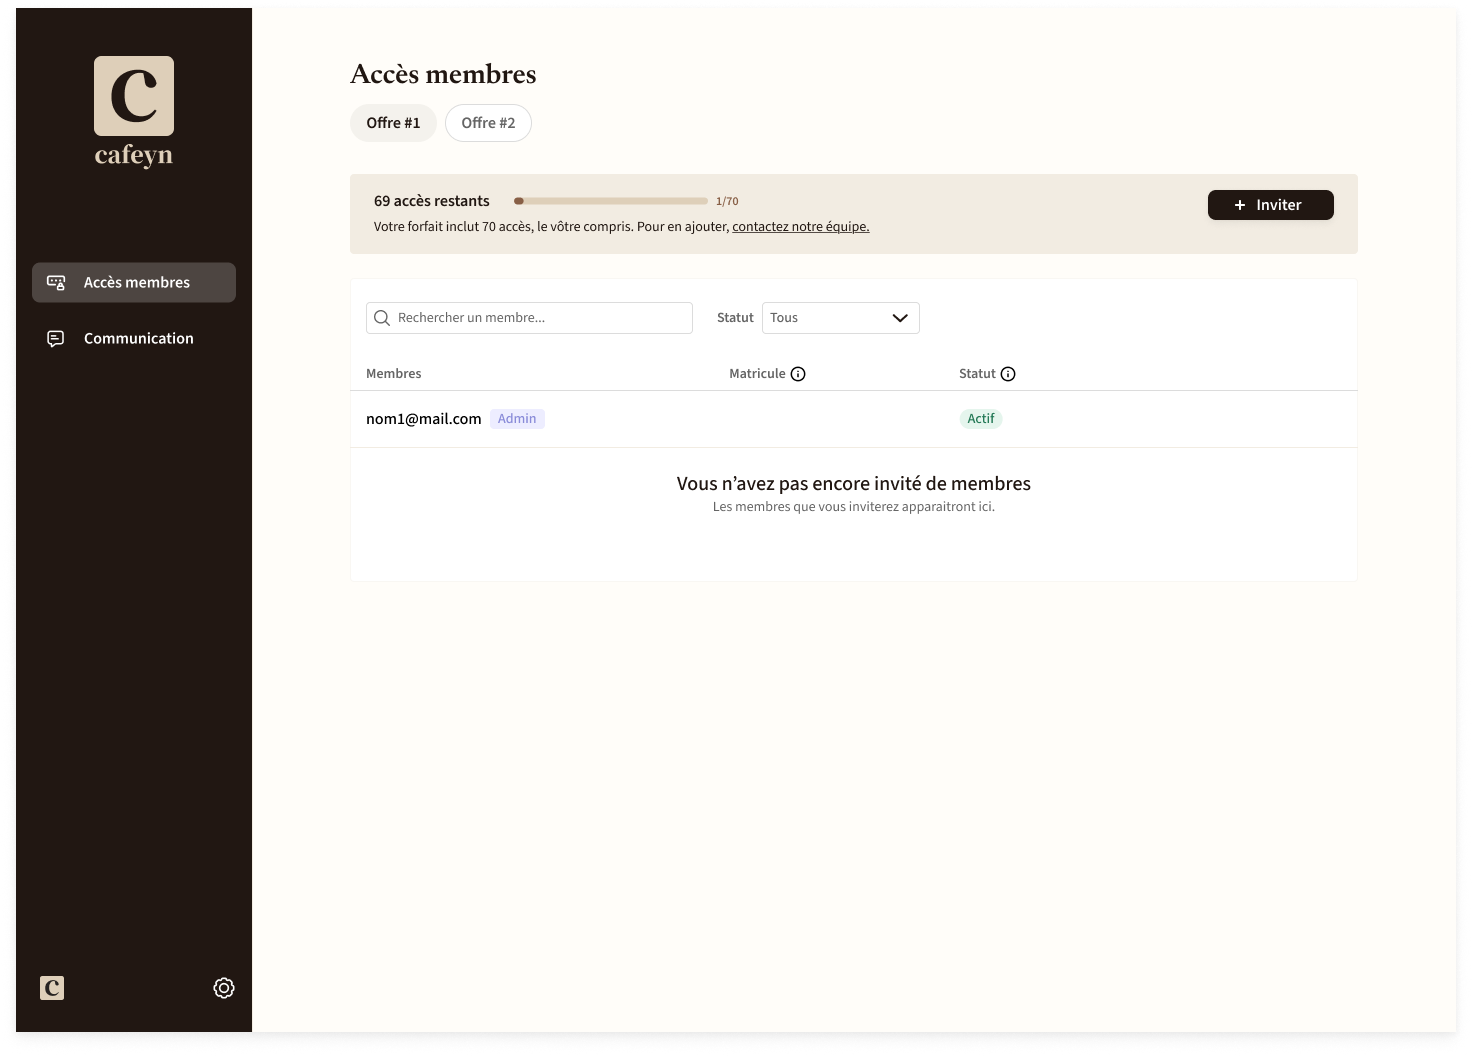Click the Accès membres sidebar icon
The height and width of the screenshot is (1056, 1472).
tap(56, 283)
